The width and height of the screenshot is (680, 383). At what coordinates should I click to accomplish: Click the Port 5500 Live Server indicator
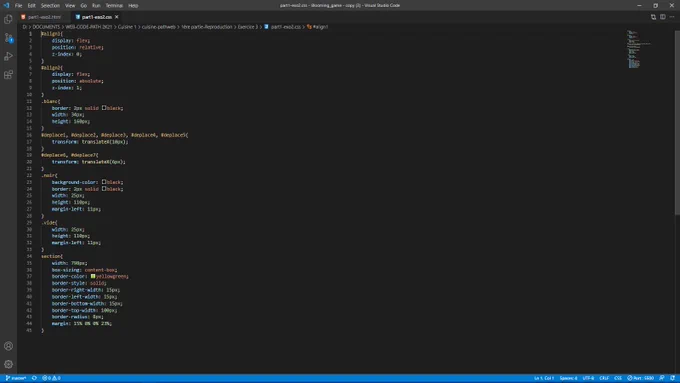641,378
